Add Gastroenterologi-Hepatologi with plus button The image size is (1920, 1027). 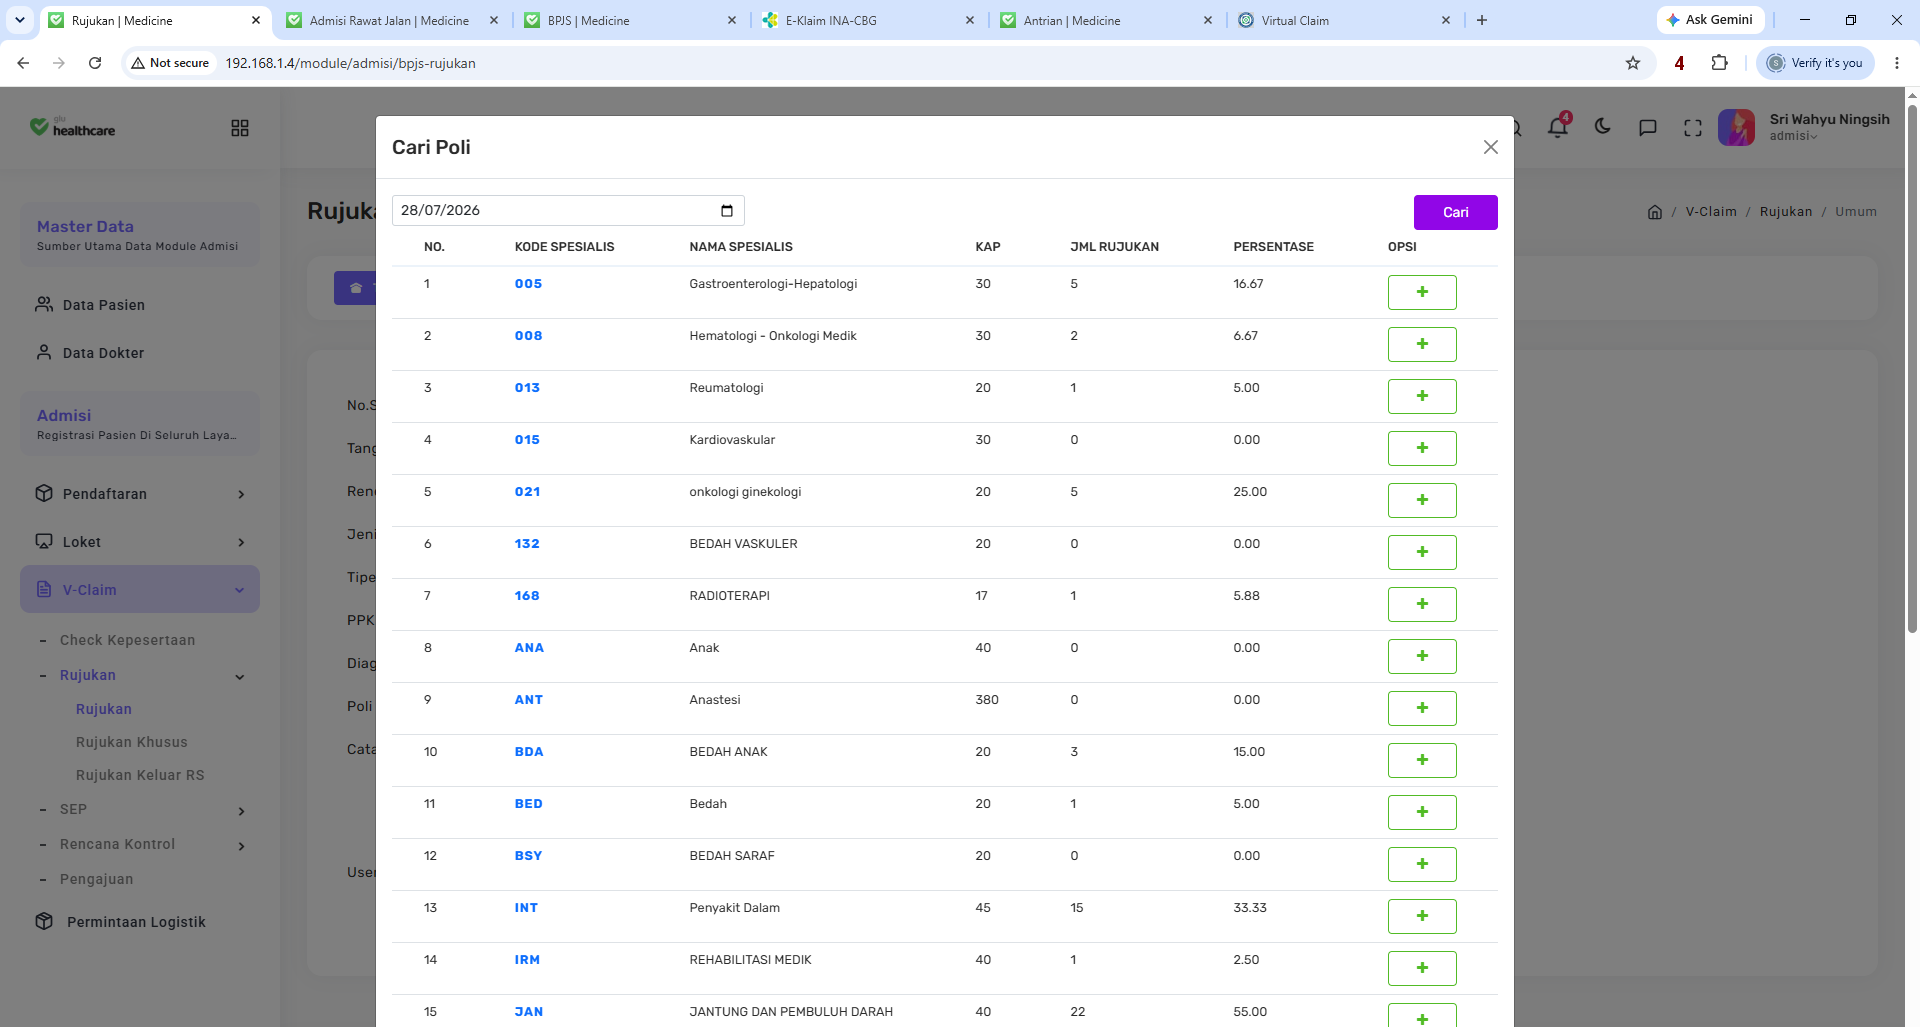coord(1422,292)
